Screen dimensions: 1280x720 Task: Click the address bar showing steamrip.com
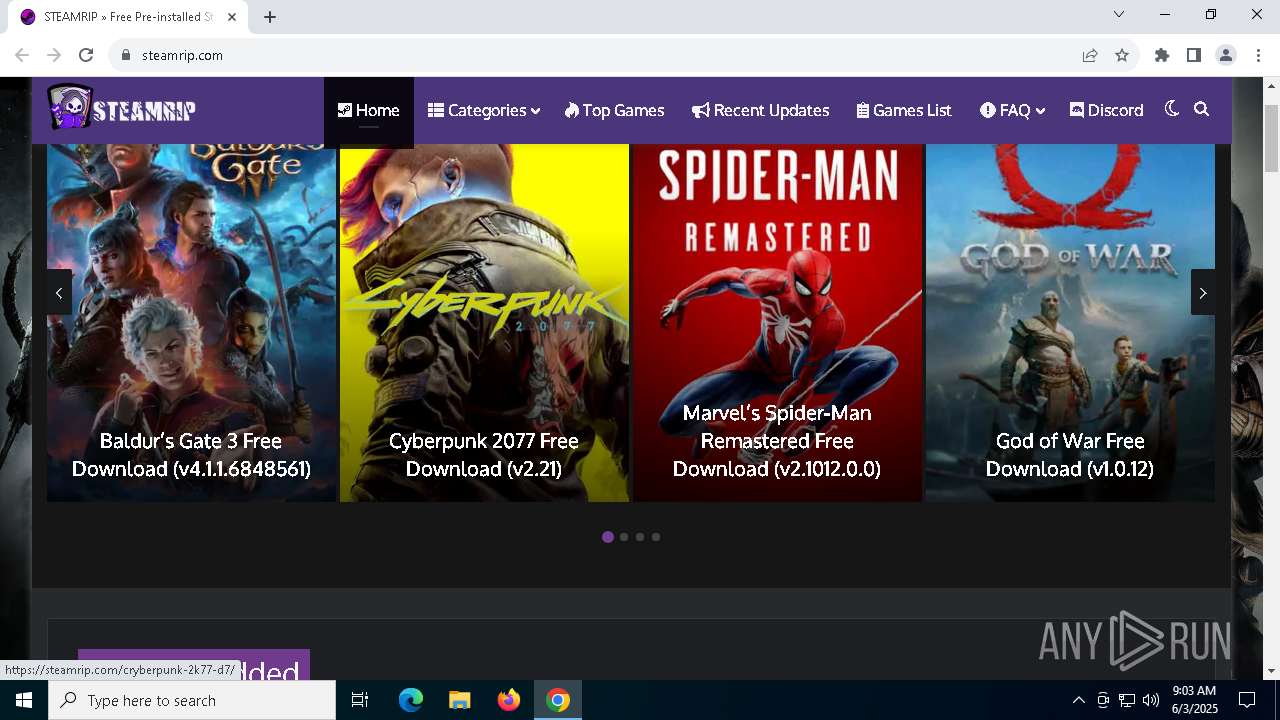(600, 55)
